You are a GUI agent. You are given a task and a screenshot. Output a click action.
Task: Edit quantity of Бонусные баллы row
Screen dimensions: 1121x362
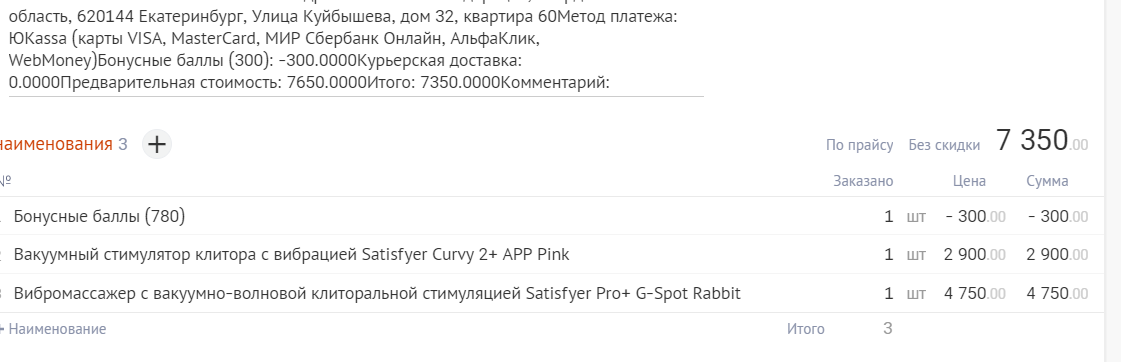[x=889, y=216]
